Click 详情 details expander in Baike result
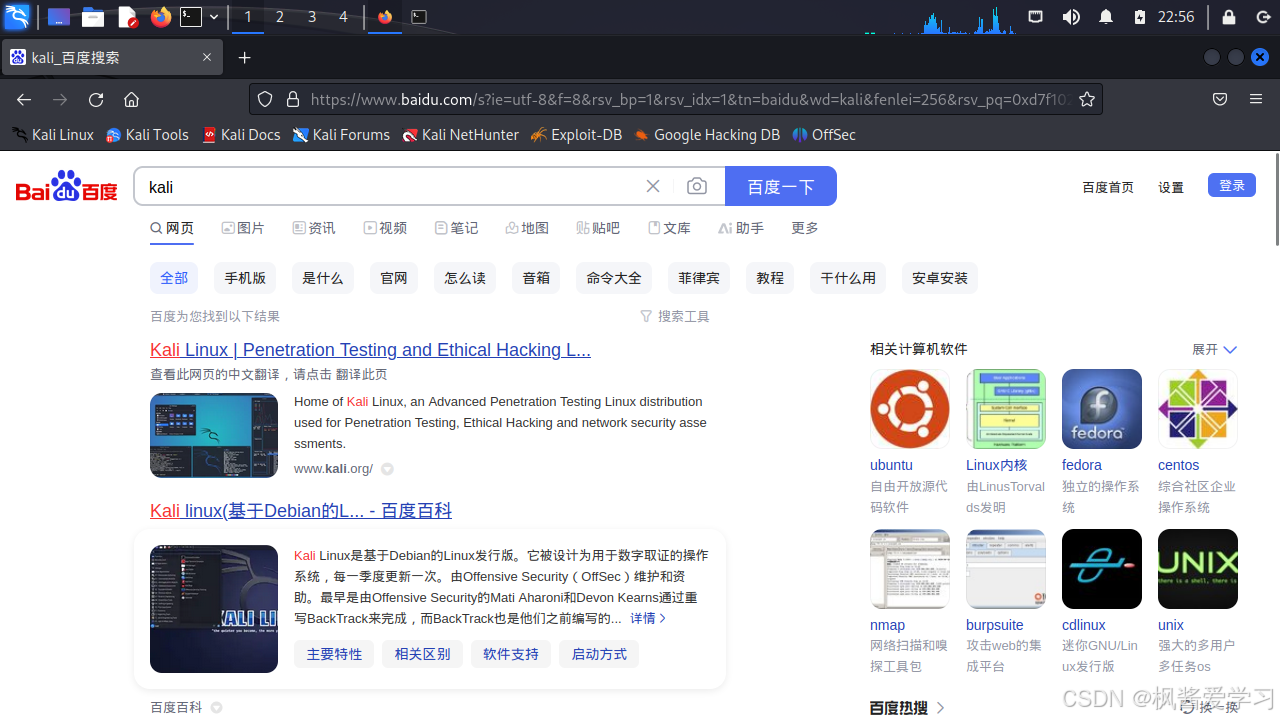The image size is (1280, 720). coord(648,618)
